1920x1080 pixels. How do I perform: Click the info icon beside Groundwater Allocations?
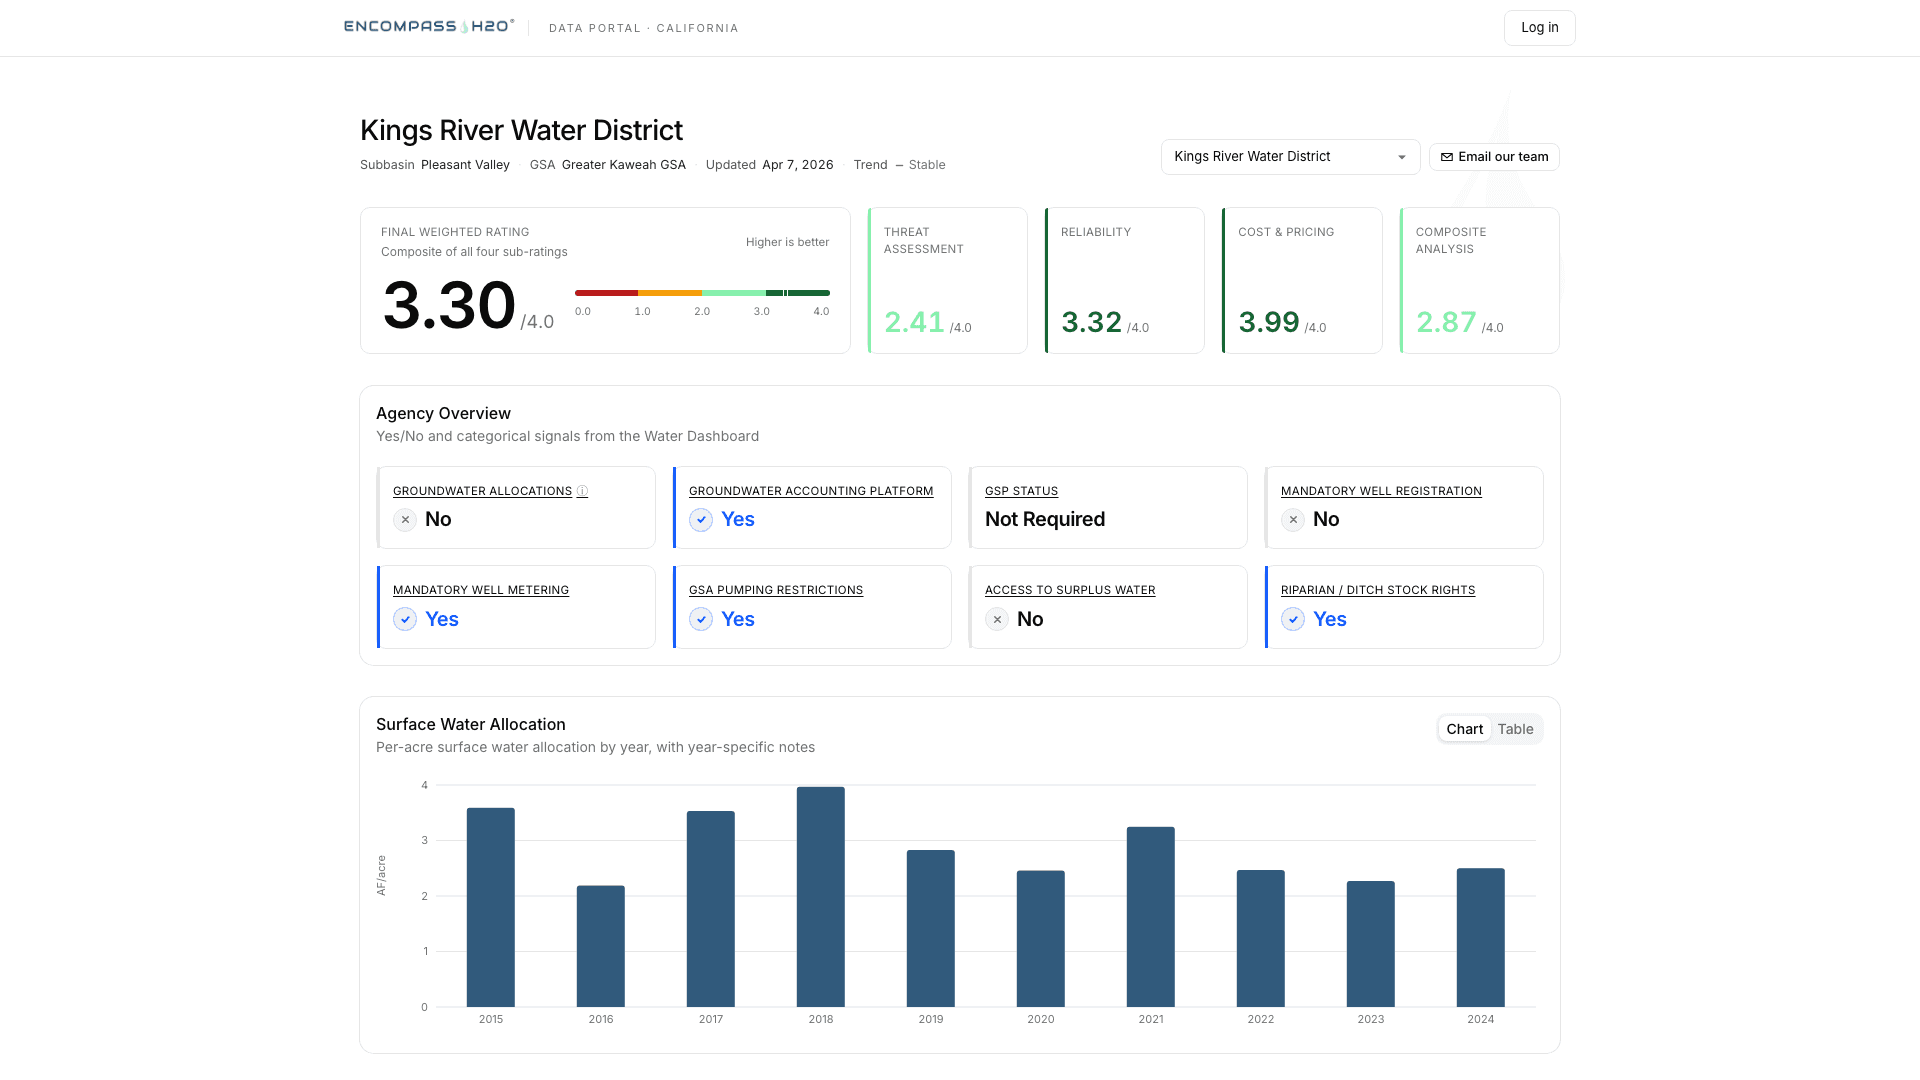point(582,491)
